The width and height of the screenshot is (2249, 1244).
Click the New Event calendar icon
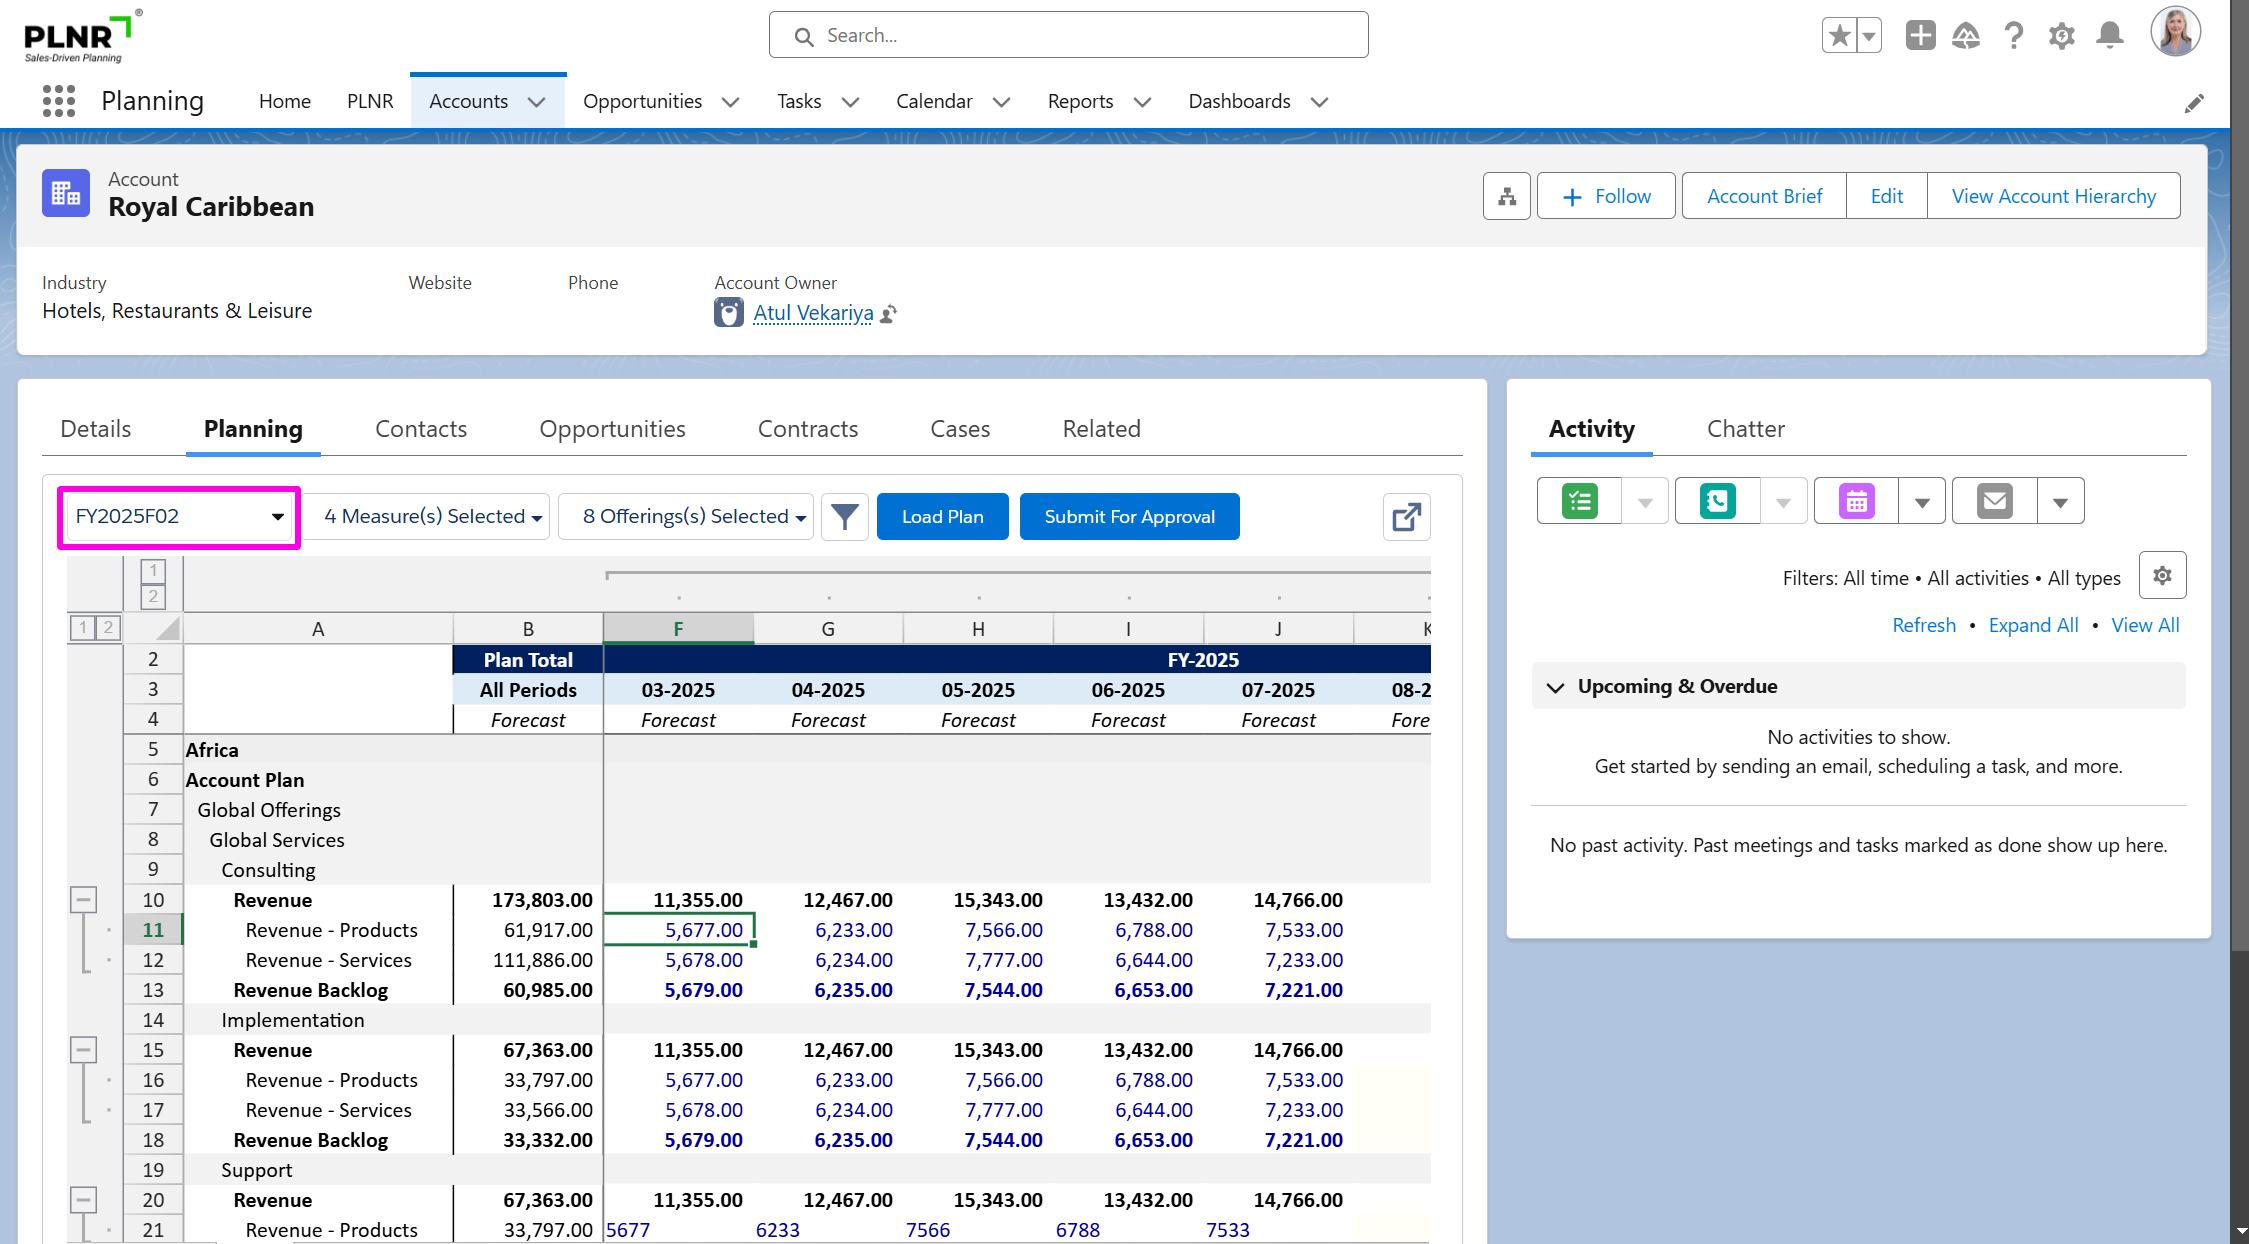[1856, 501]
